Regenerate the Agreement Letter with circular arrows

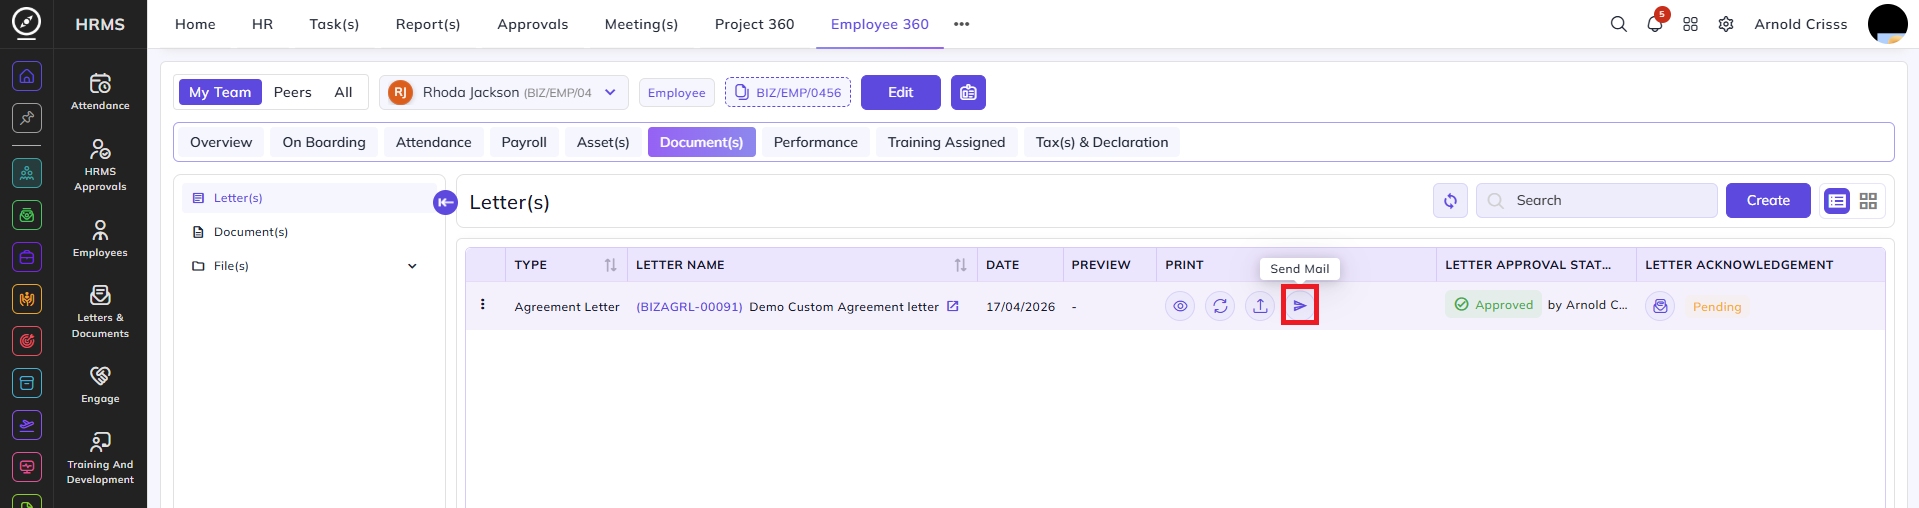1220,306
